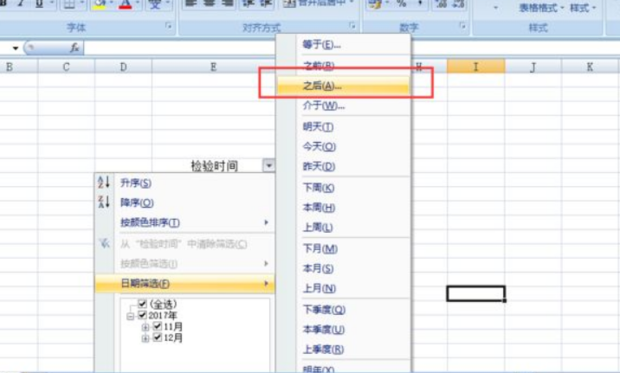
Task: Select highlighted column I header
Action: [476, 66]
